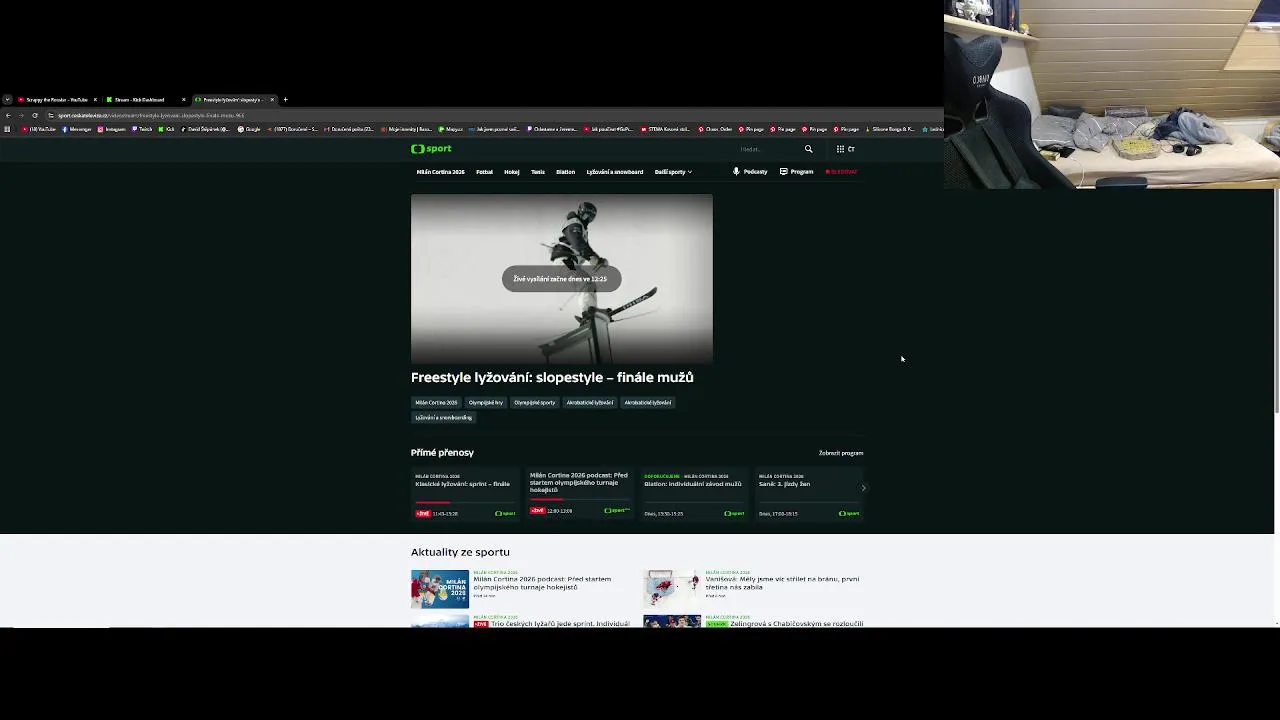Viewport: 1280px width, 720px height.
Task: Open the Silicone Bongs bookmark
Action: pyautogui.click(x=889, y=129)
